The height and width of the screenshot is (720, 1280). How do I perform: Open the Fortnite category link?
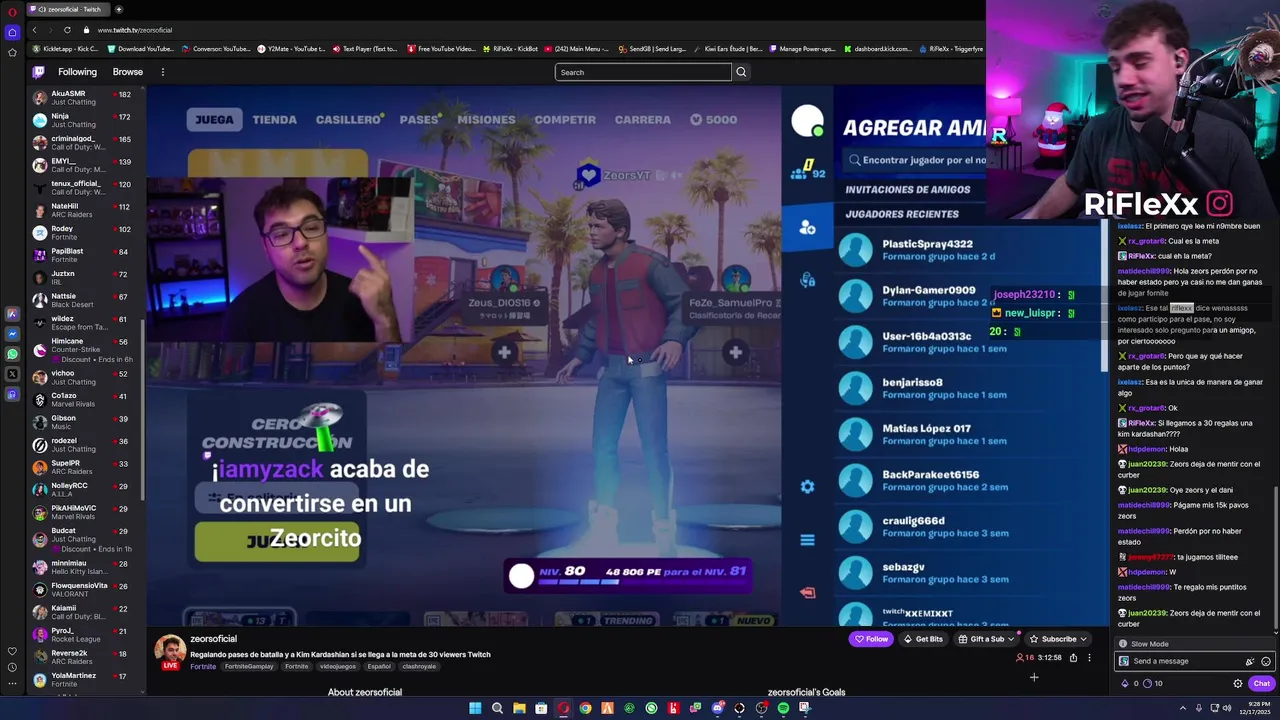(x=202, y=667)
